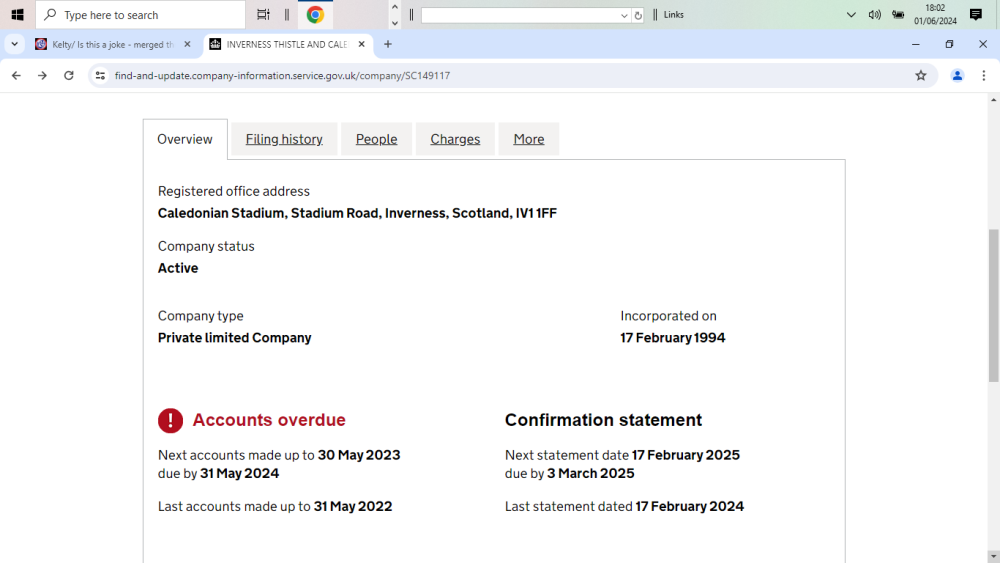The height and width of the screenshot is (563, 1000).
Task: Bookmark this page with the star icon
Action: 920,75
